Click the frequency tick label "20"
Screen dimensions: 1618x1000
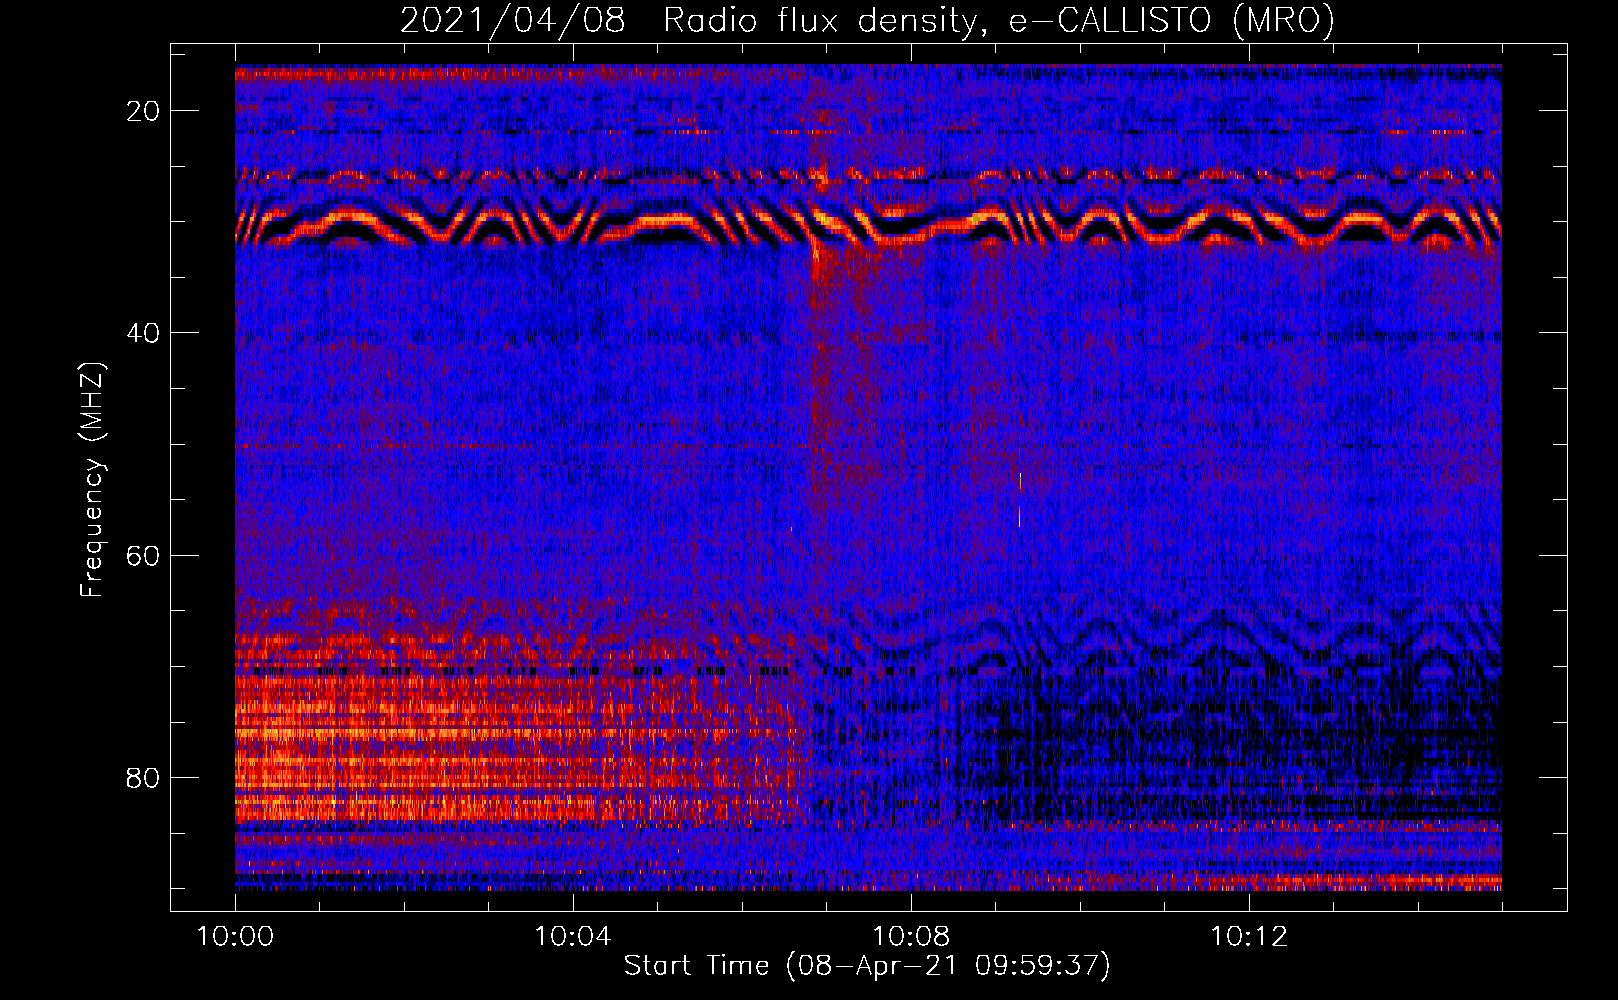coord(144,111)
